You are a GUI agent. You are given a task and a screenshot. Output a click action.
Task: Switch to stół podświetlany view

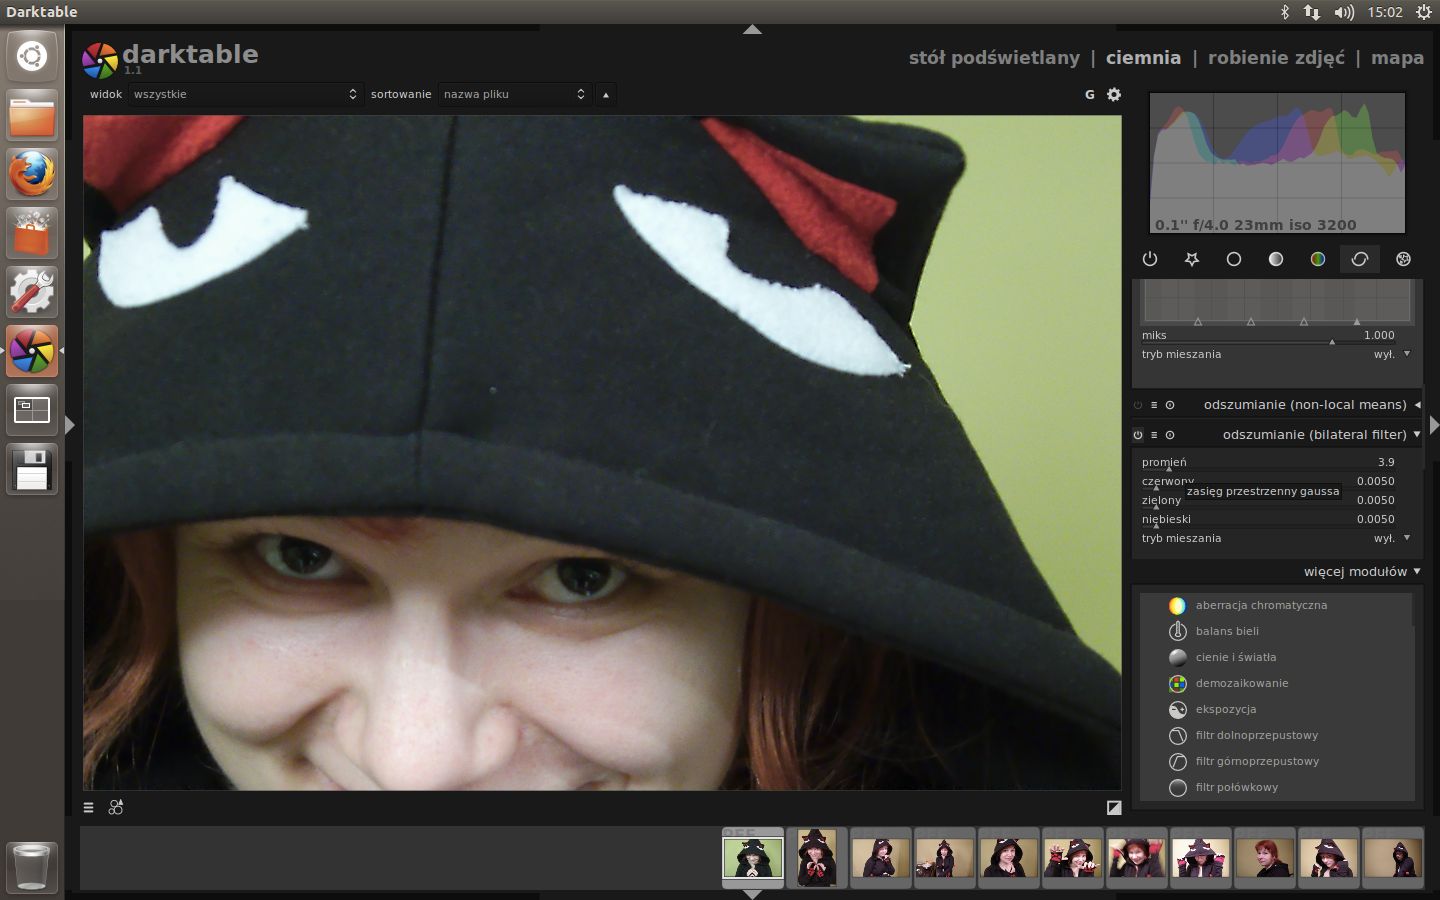click(x=993, y=58)
